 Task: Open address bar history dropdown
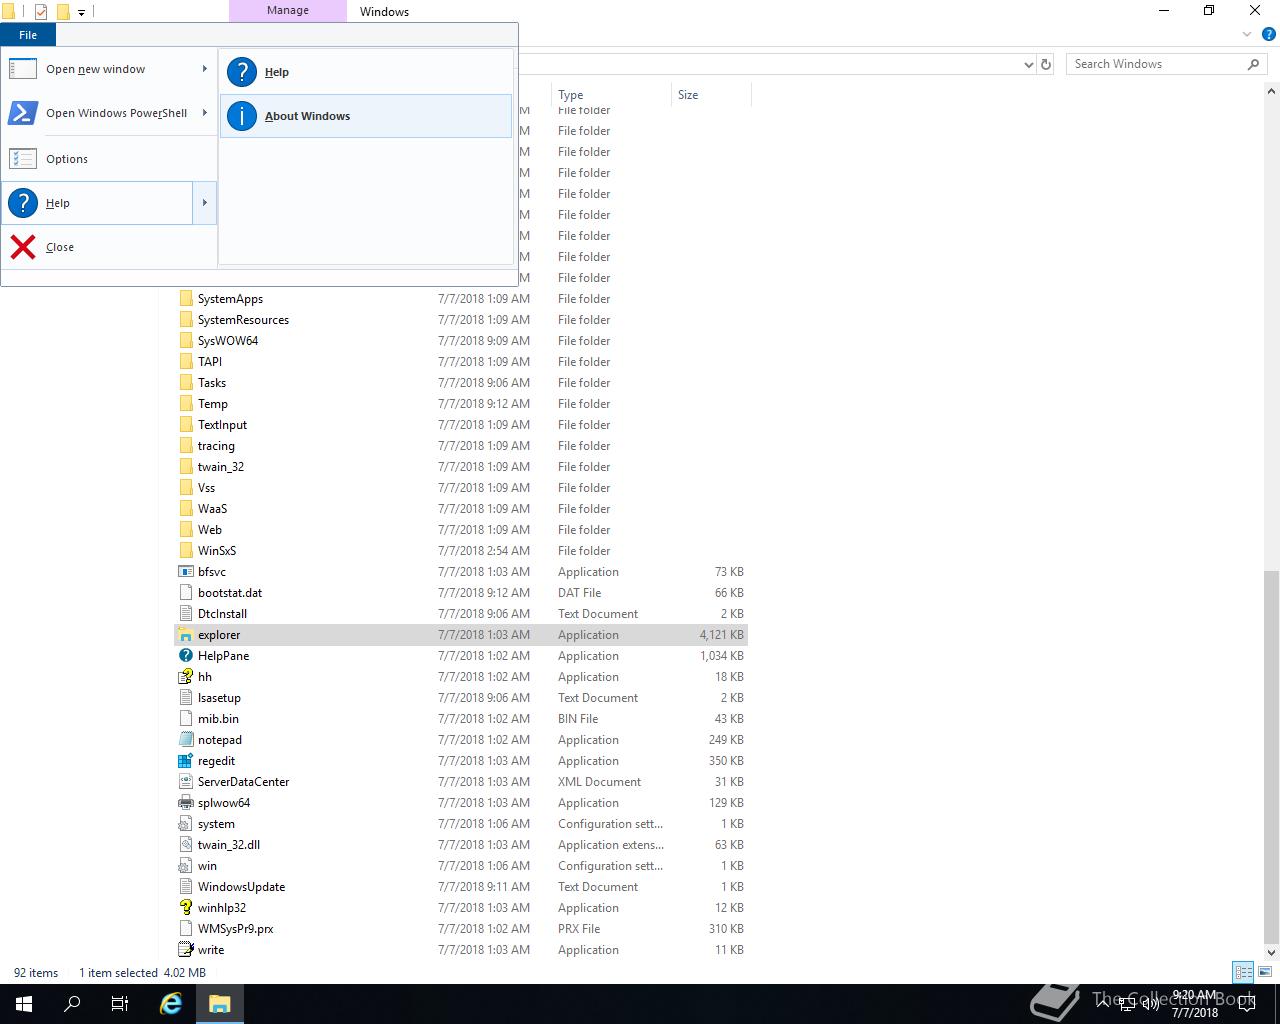click(1029, 64)
